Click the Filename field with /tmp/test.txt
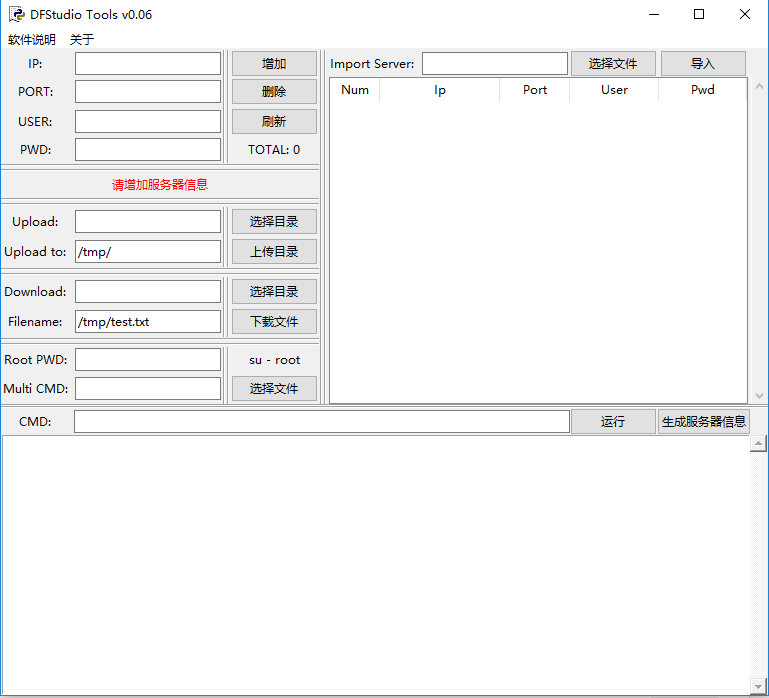 148,322
